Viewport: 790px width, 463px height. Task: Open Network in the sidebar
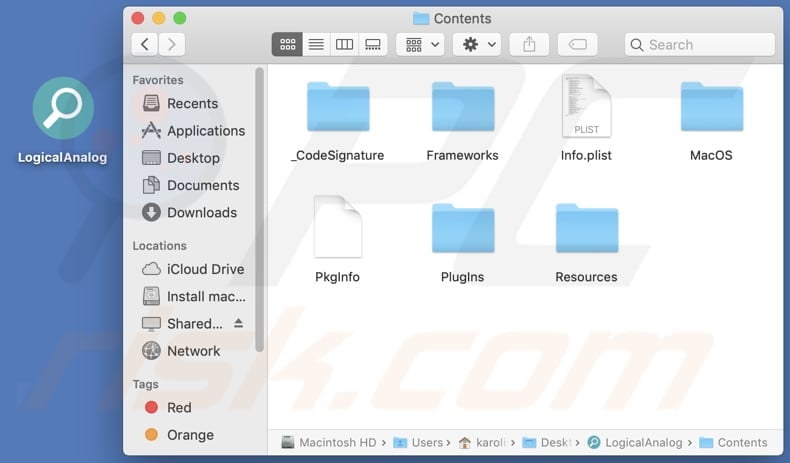click(x=181, y=351)
